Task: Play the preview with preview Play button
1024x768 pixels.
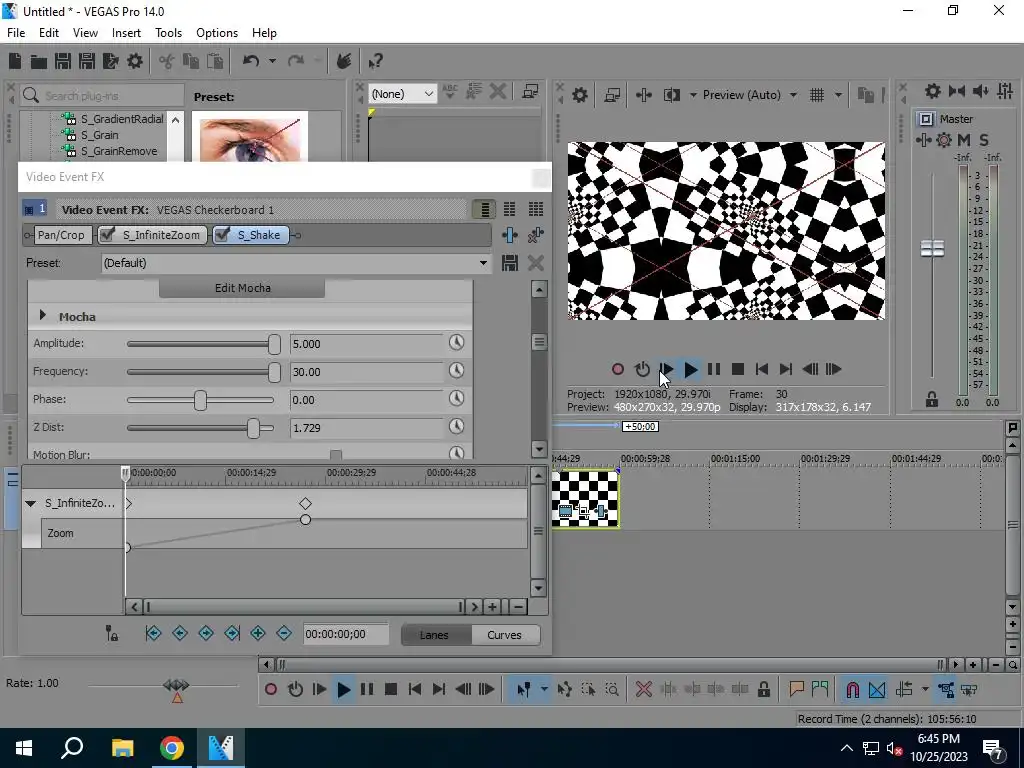Action: click(x=690, y=370)
